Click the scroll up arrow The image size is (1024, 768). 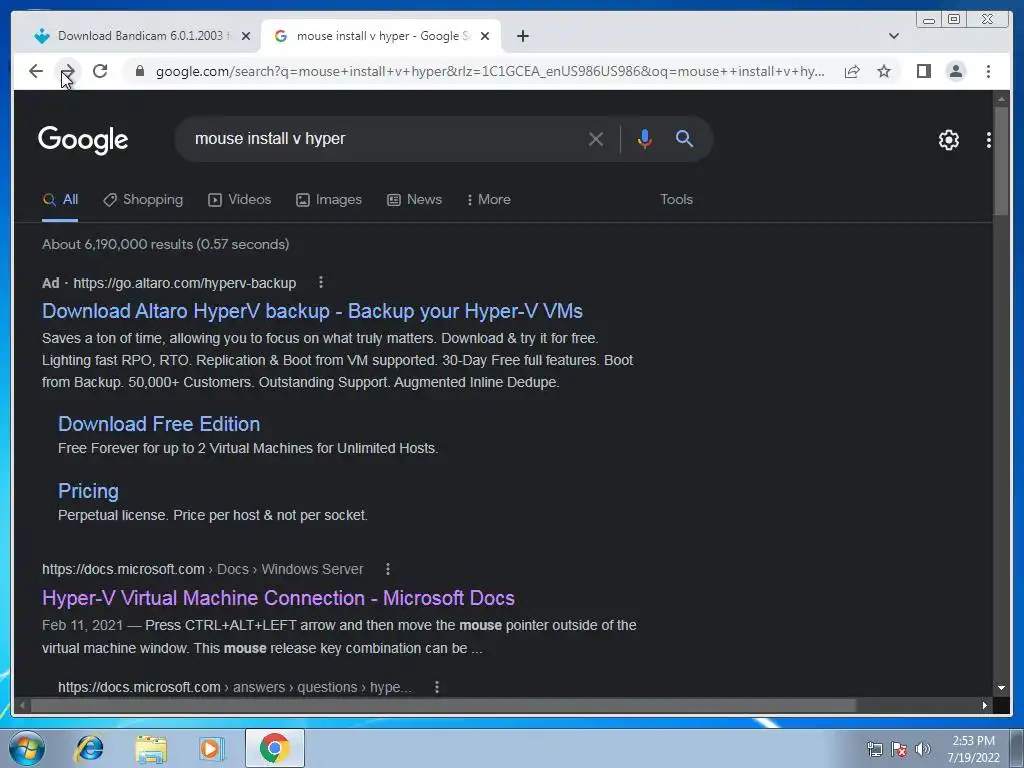click(x=1001, y=99)
